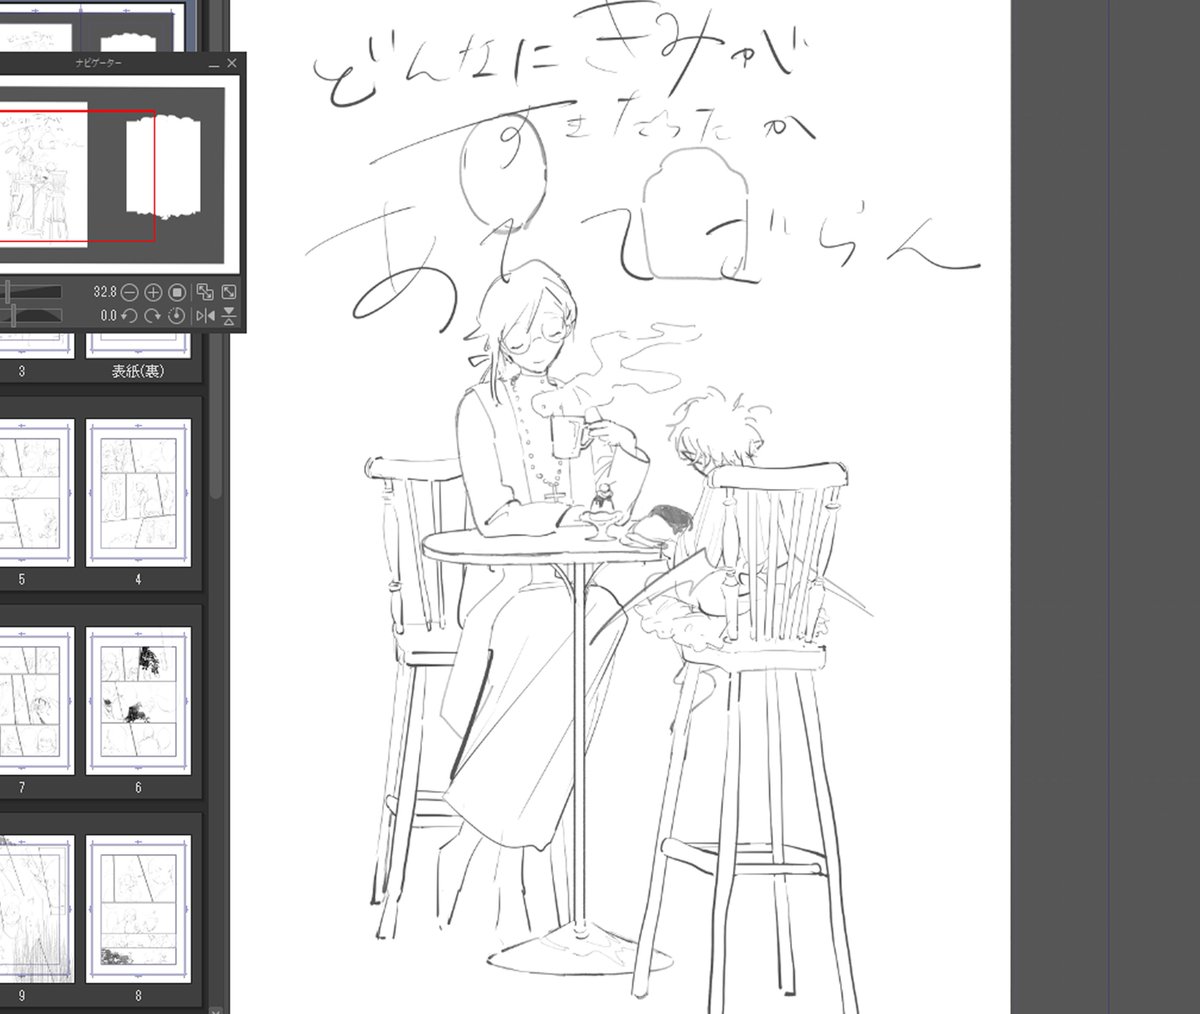Open page 8 thumbnail

pos(138,908)
